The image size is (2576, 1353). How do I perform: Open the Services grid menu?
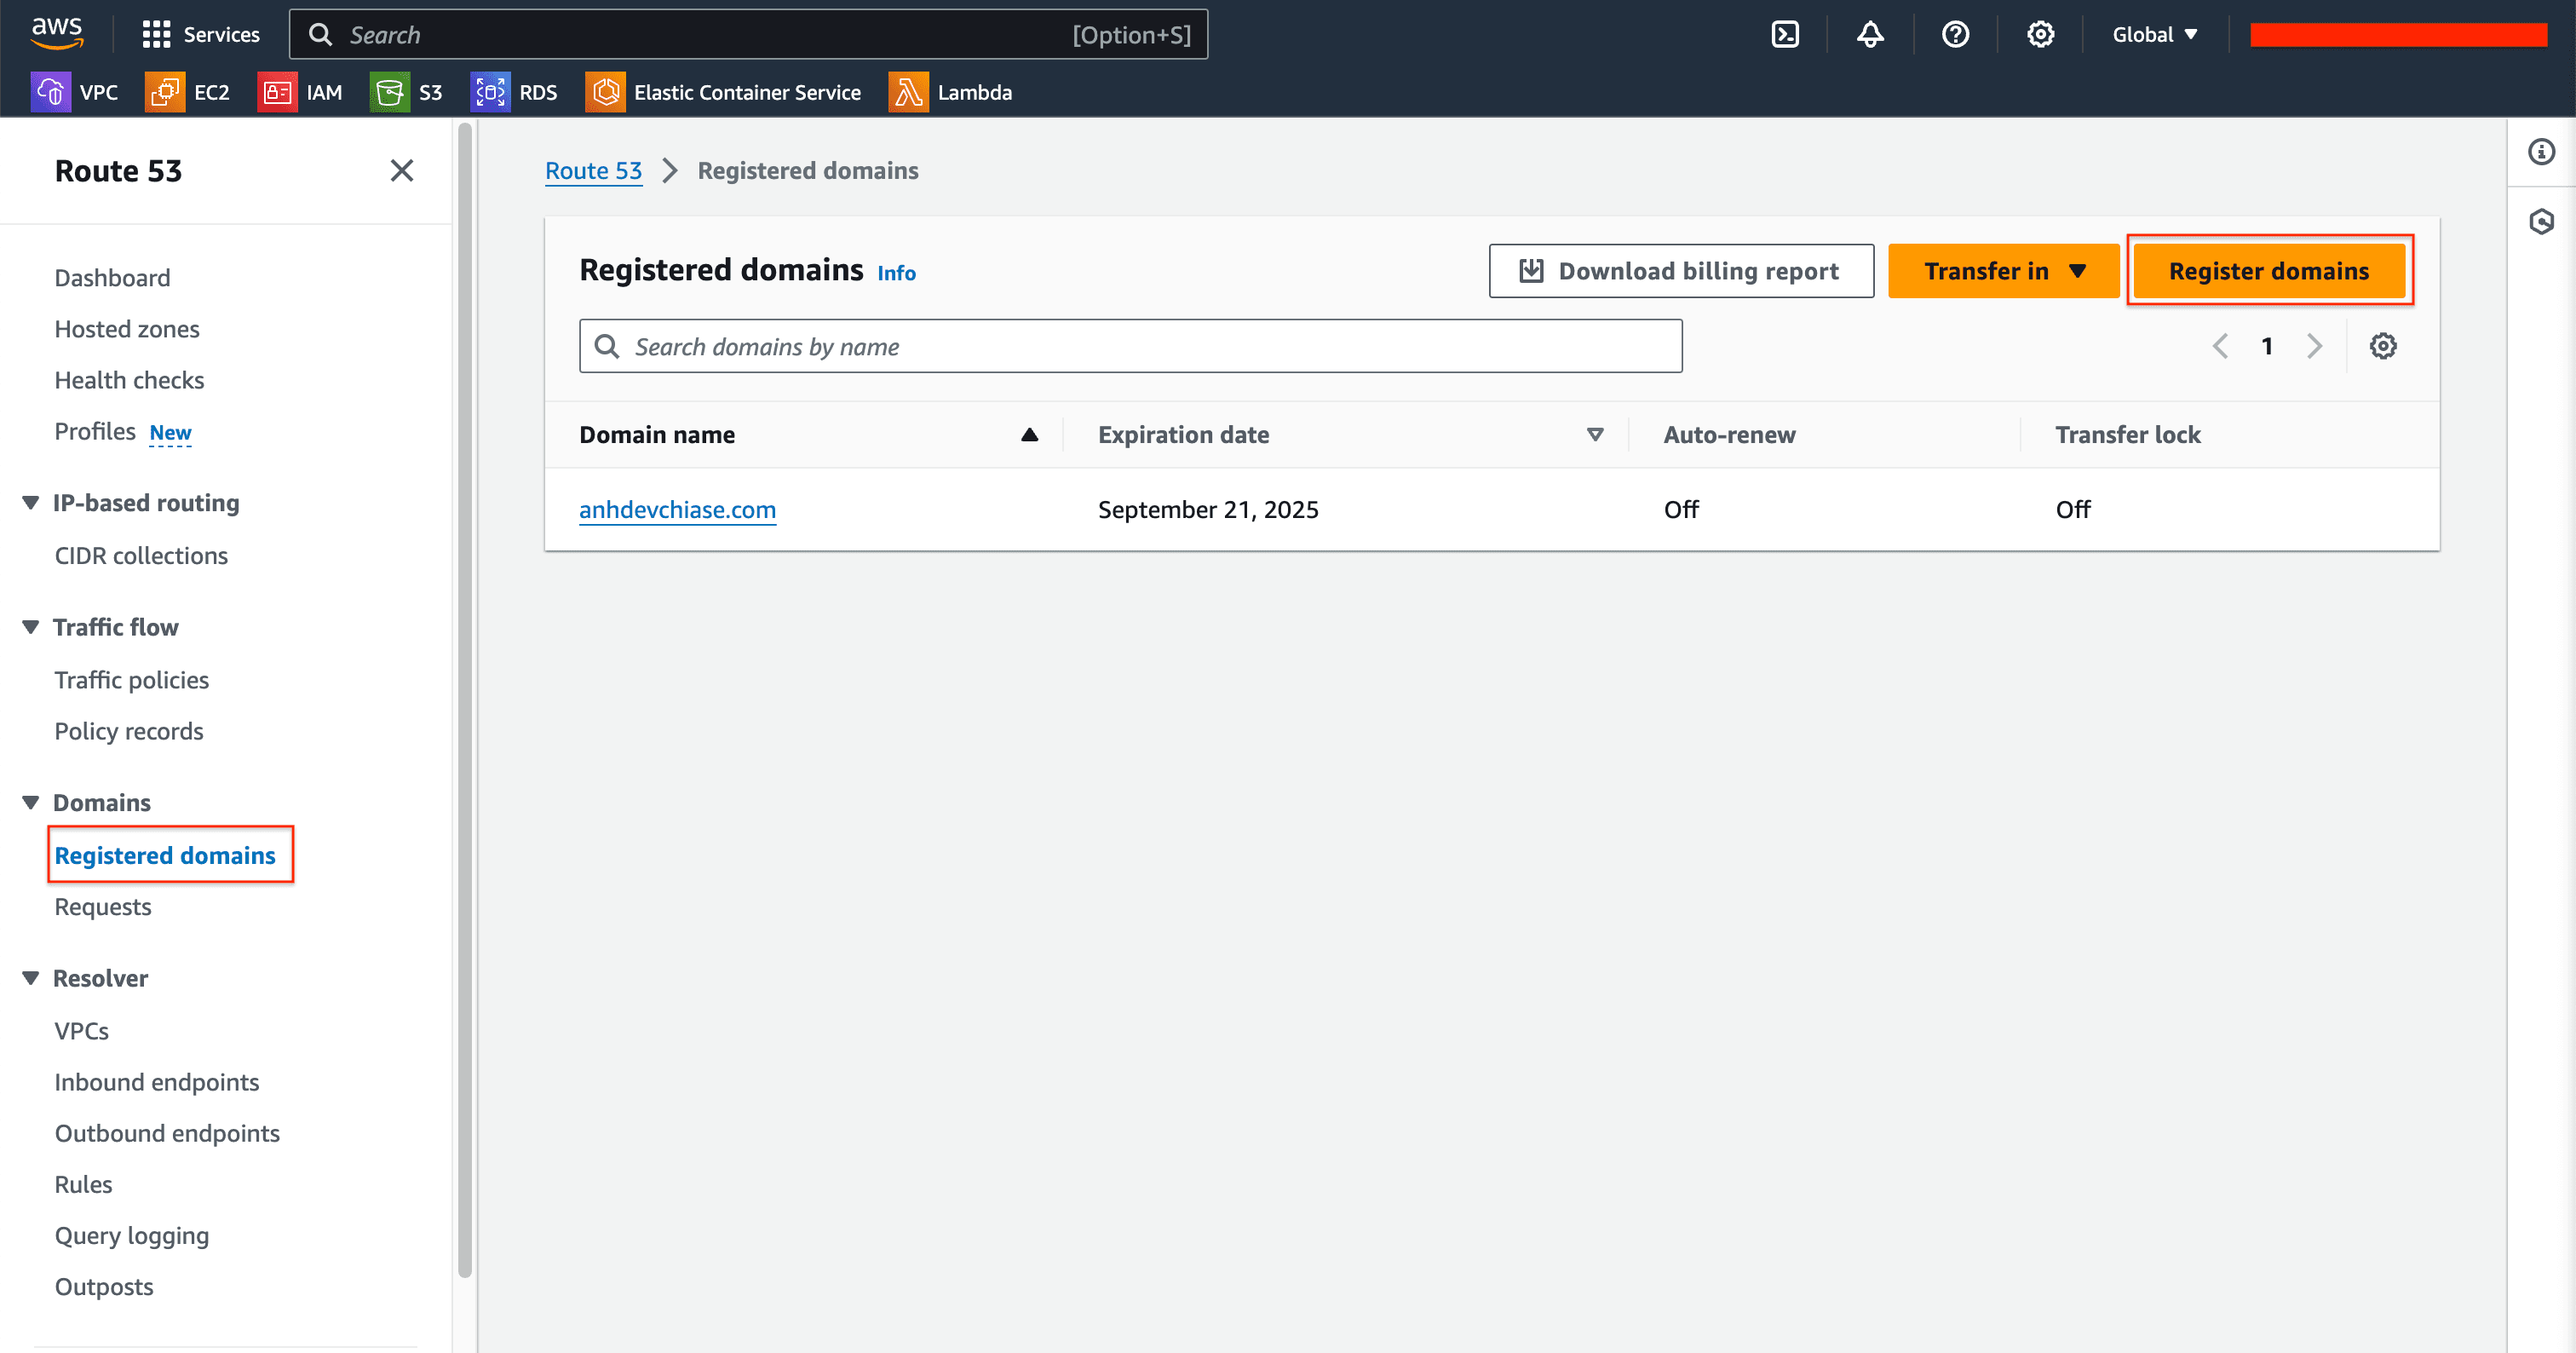point(156,35)
